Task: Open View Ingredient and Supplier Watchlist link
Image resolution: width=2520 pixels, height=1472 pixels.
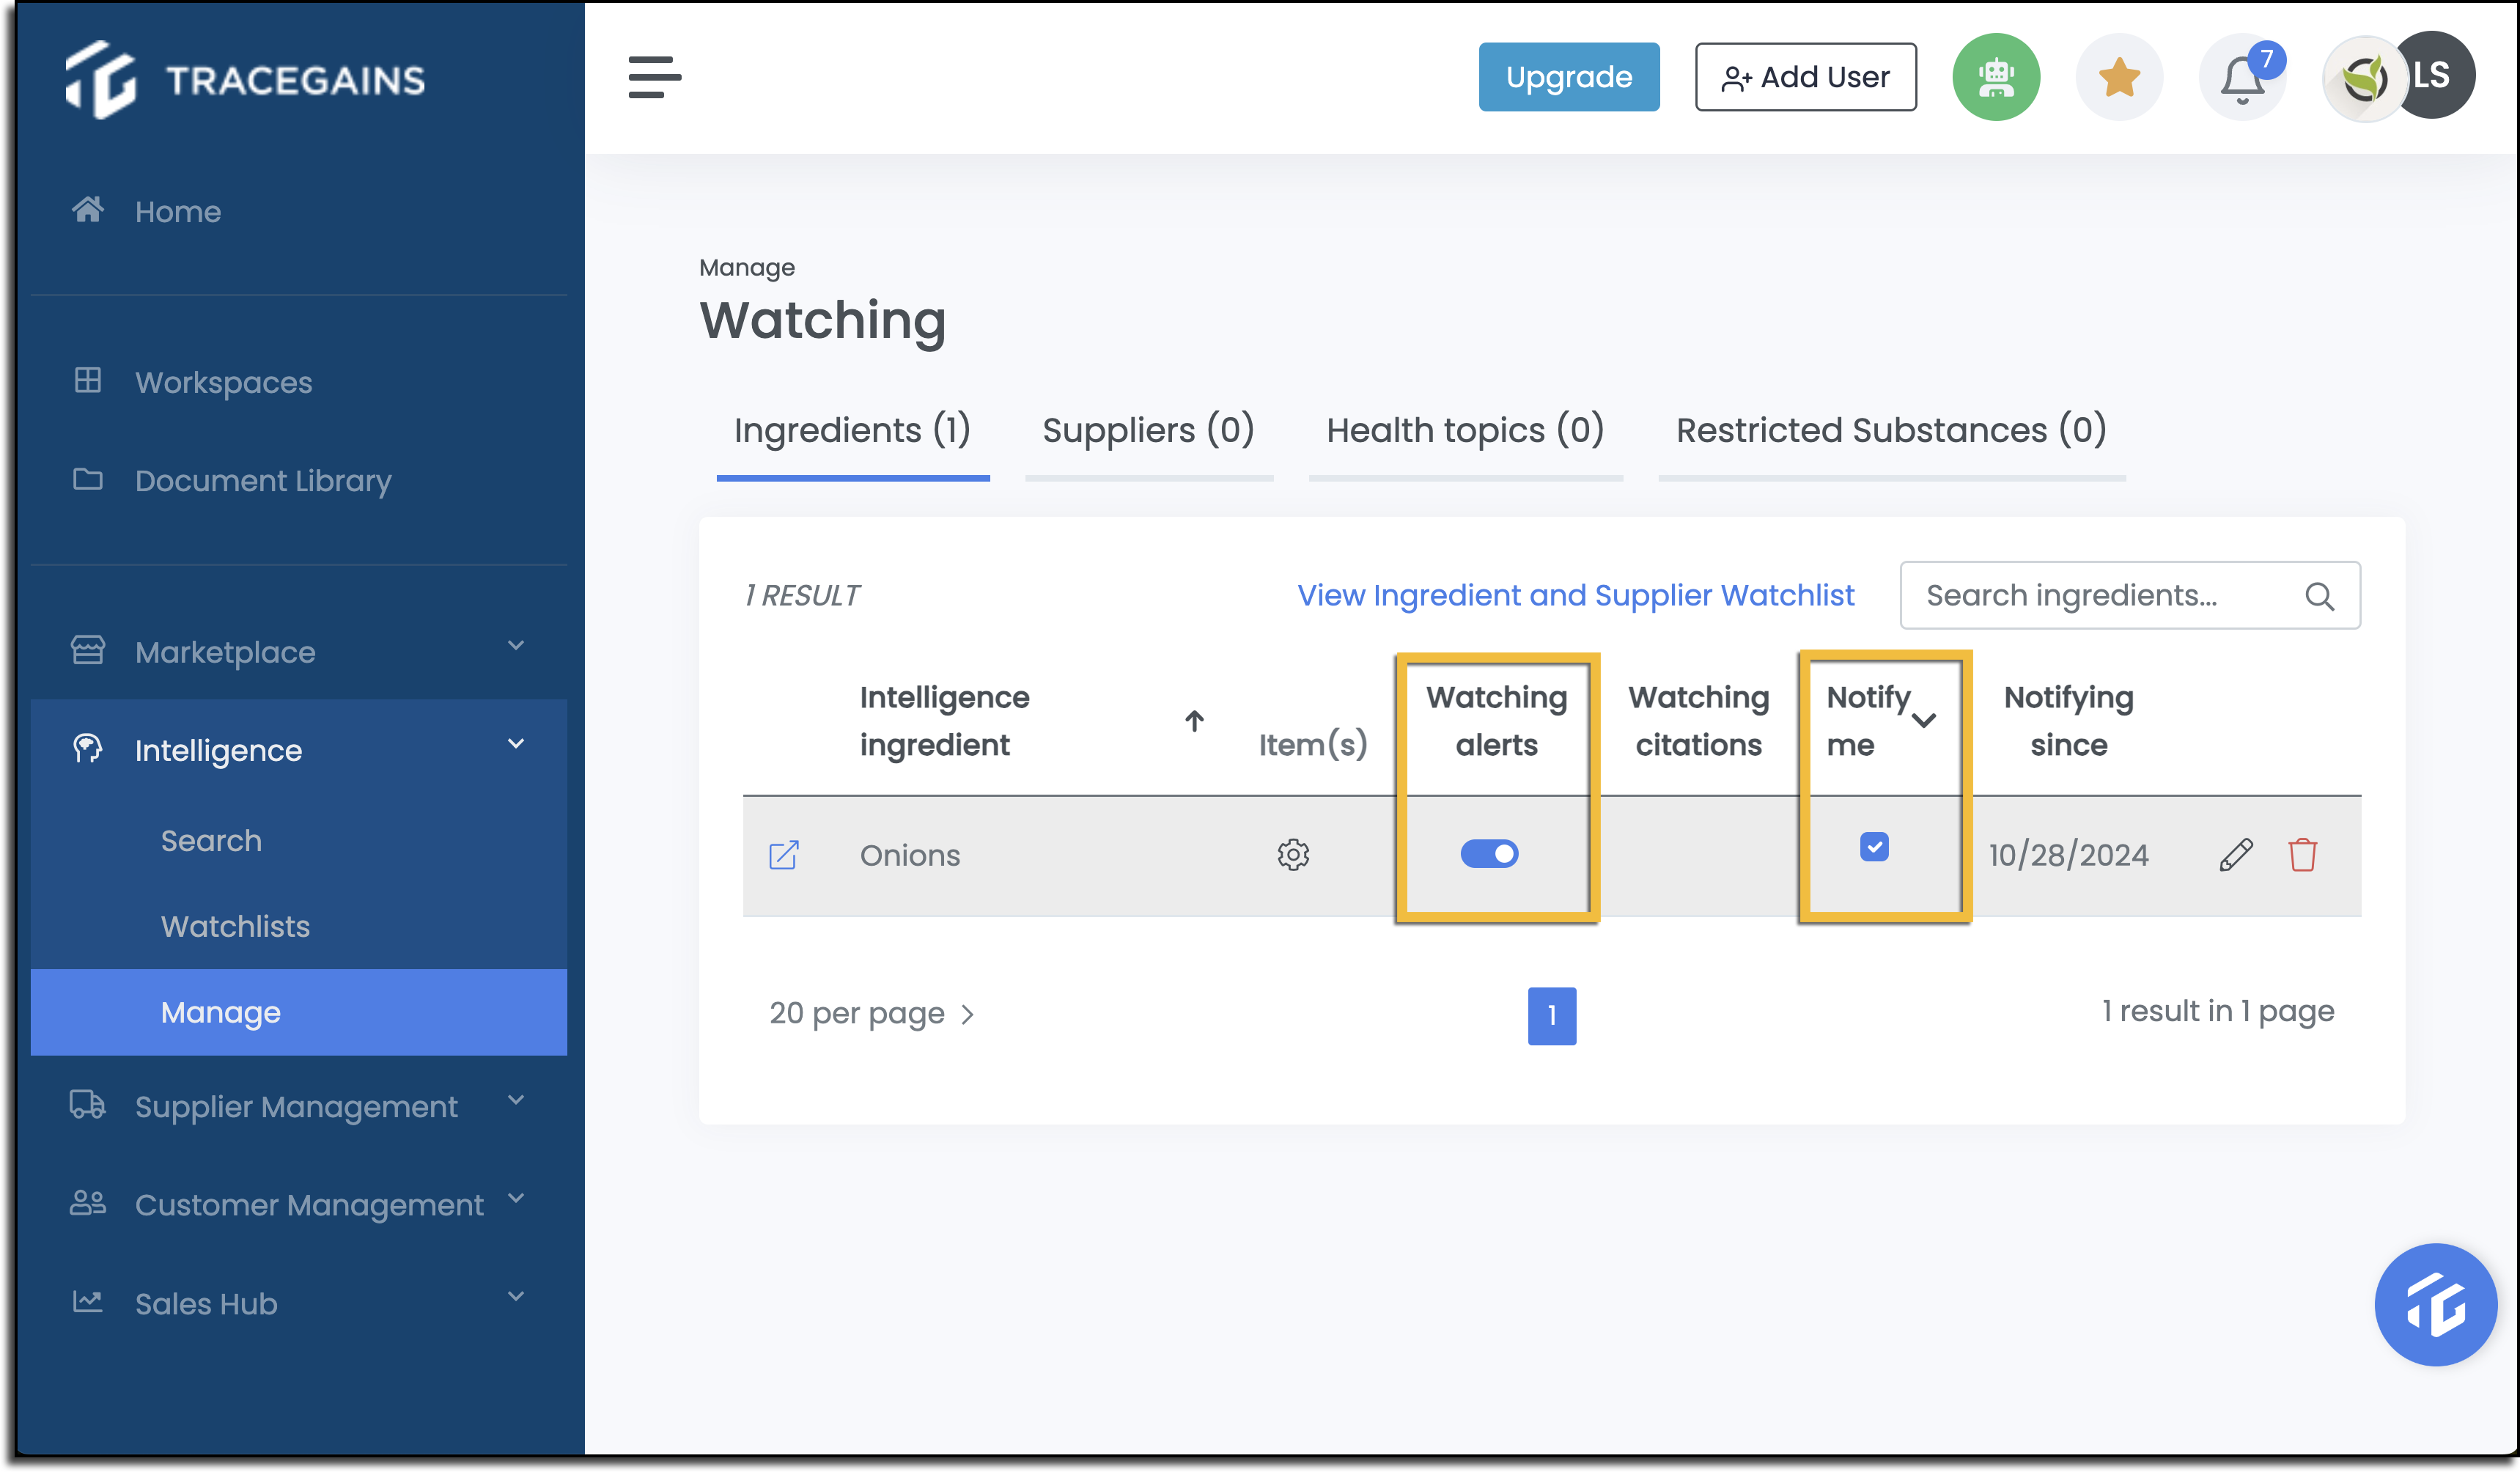Action: 1576,596
